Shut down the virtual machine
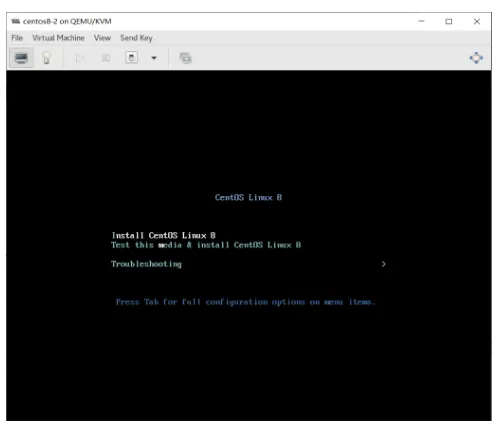Screen dimensions: 500x427 pyautogui.click(x=131, y=58)
